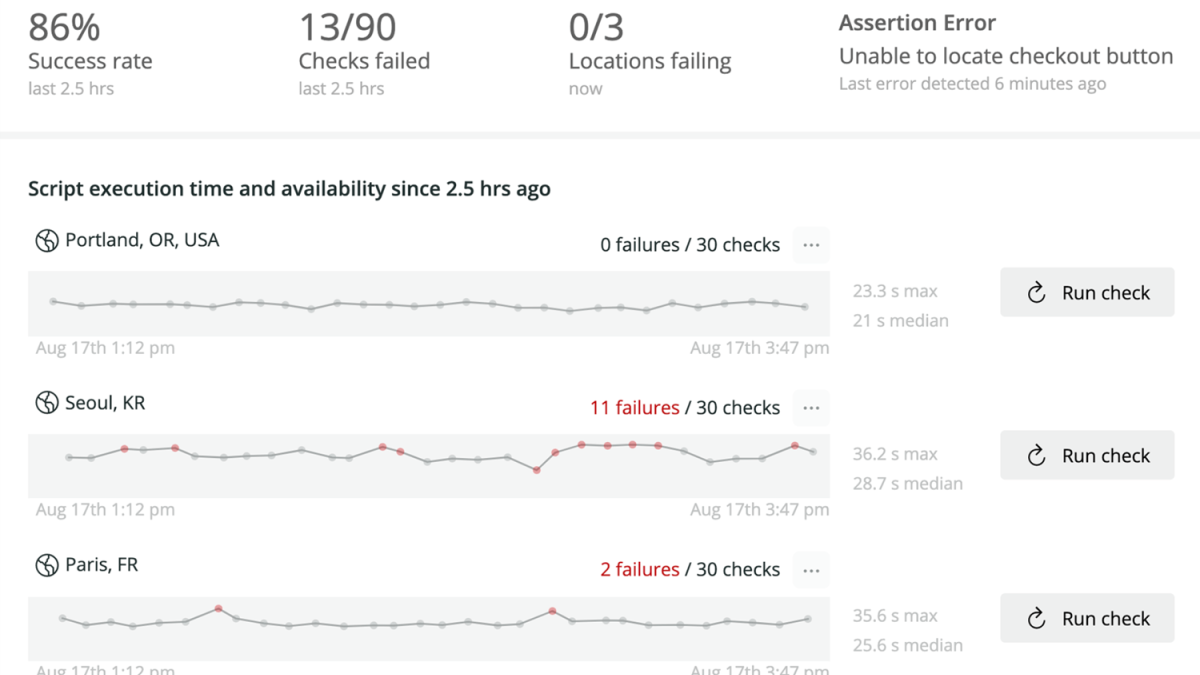Viewport: 1200px width, 675px height.
Task: Click the '11 failures' red text for Seoul
Action: tap(634, 408)
